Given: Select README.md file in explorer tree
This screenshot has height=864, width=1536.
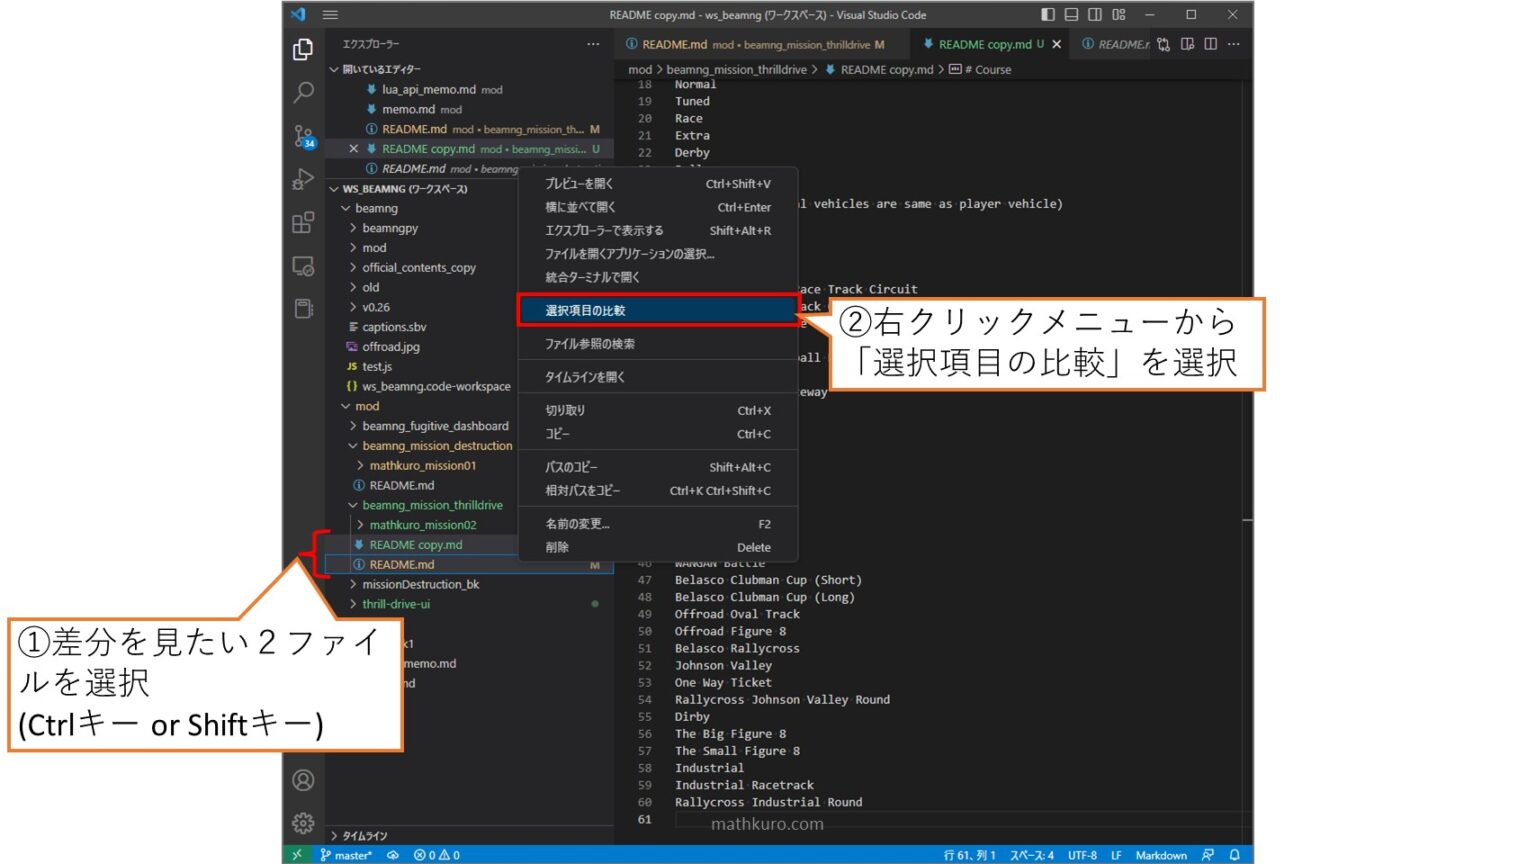Looking at the screenshot, I should point(402,565).
